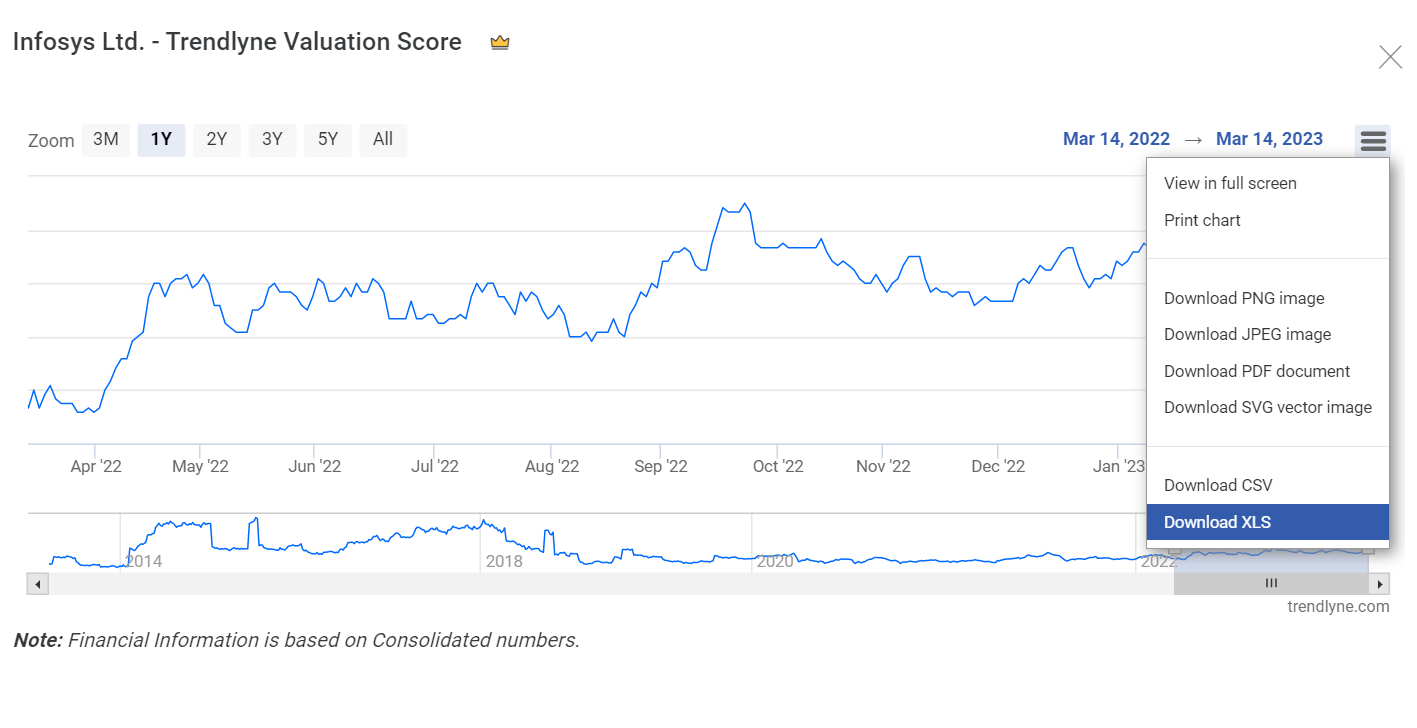The image size is (1417, 728).
Task: Select the 1Y zoom range
Action: point(161,140)
